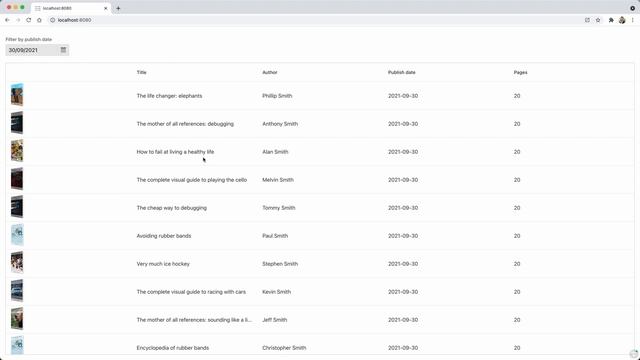Open a new browser tab

(118, 8)
